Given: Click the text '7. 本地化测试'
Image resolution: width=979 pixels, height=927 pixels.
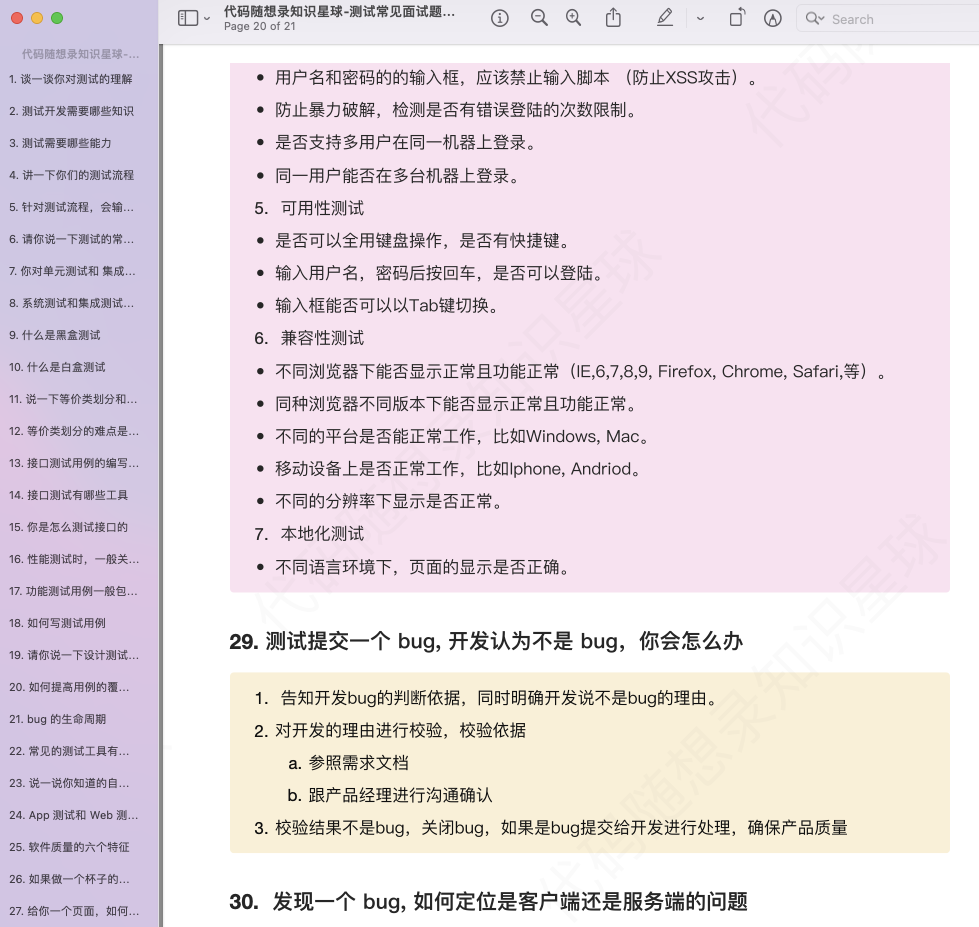Looking at the screenshot, I should (309, 534).
